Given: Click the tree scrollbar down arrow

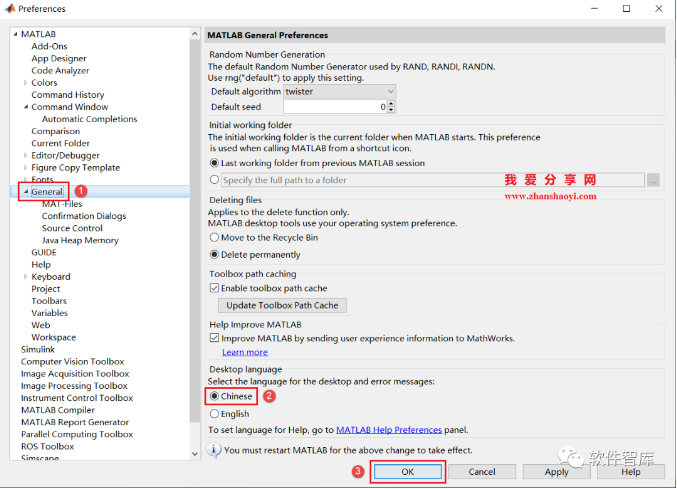Looking at the screenshot, I should pos(195,454).
